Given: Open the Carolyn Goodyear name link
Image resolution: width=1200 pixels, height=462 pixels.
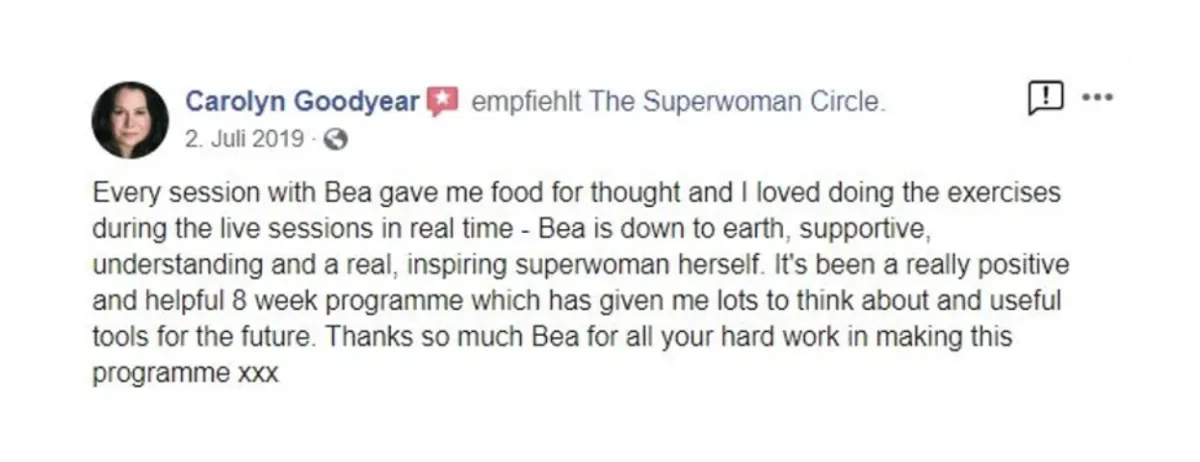Looking at the screenshot, I should tap(303, 102).
